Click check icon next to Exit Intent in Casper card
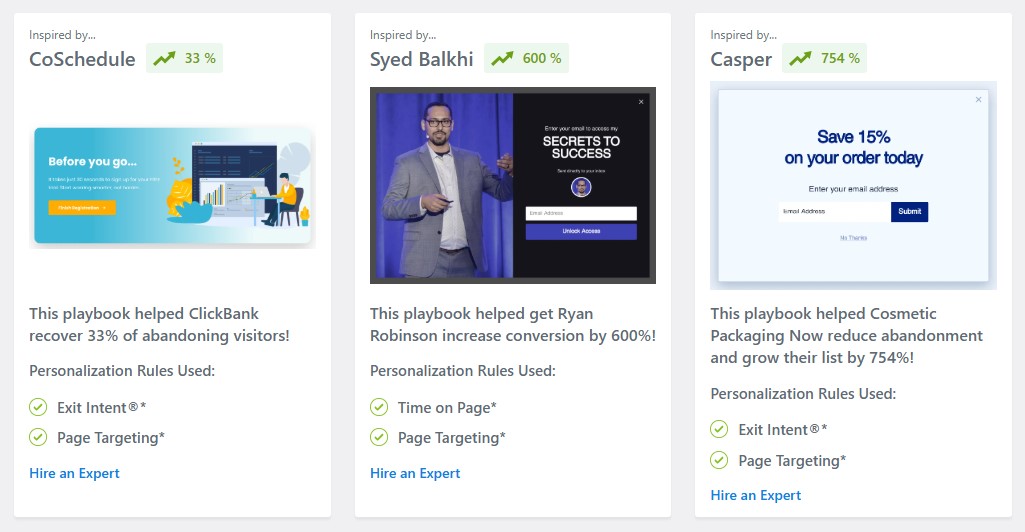1025x532 pixels. [719, 429]
